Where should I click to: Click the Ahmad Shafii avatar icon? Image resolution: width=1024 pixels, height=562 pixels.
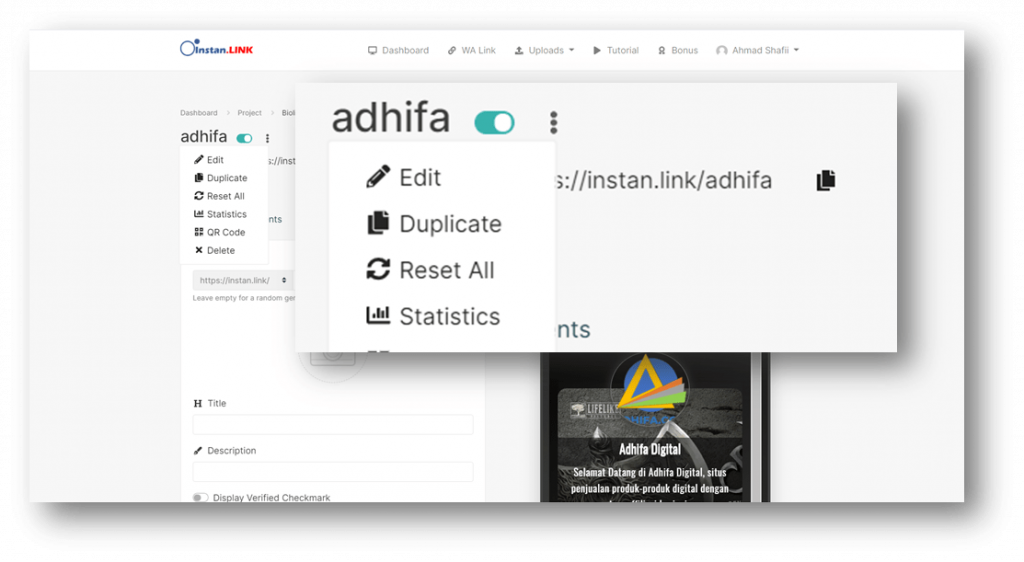coord(722,50)
